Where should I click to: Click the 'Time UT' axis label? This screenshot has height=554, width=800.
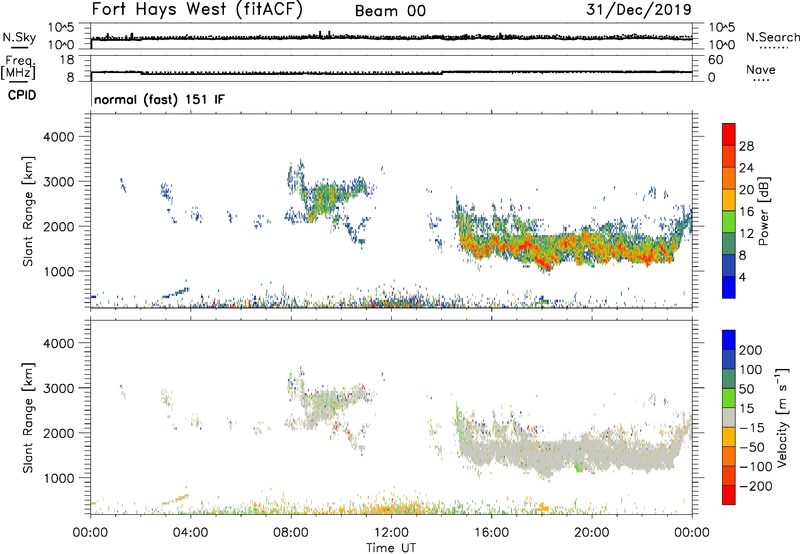(391, 548)
